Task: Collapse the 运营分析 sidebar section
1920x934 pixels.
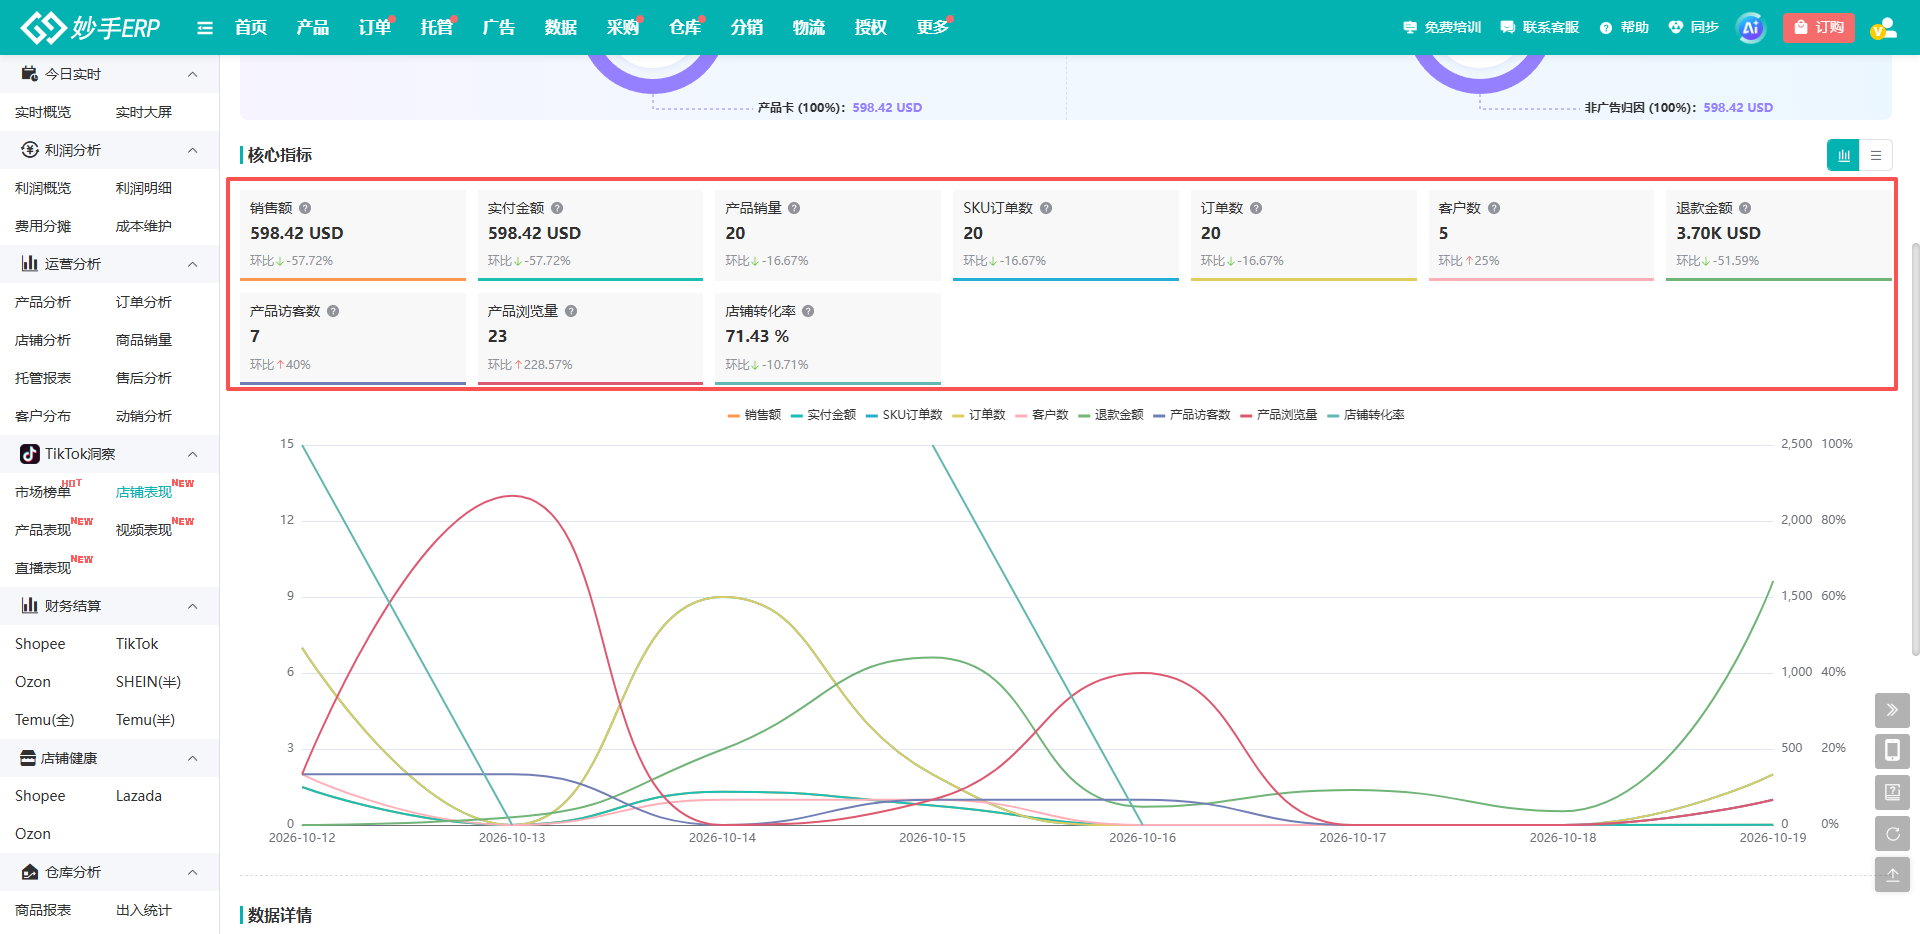Action: click(x=193, y=264)
